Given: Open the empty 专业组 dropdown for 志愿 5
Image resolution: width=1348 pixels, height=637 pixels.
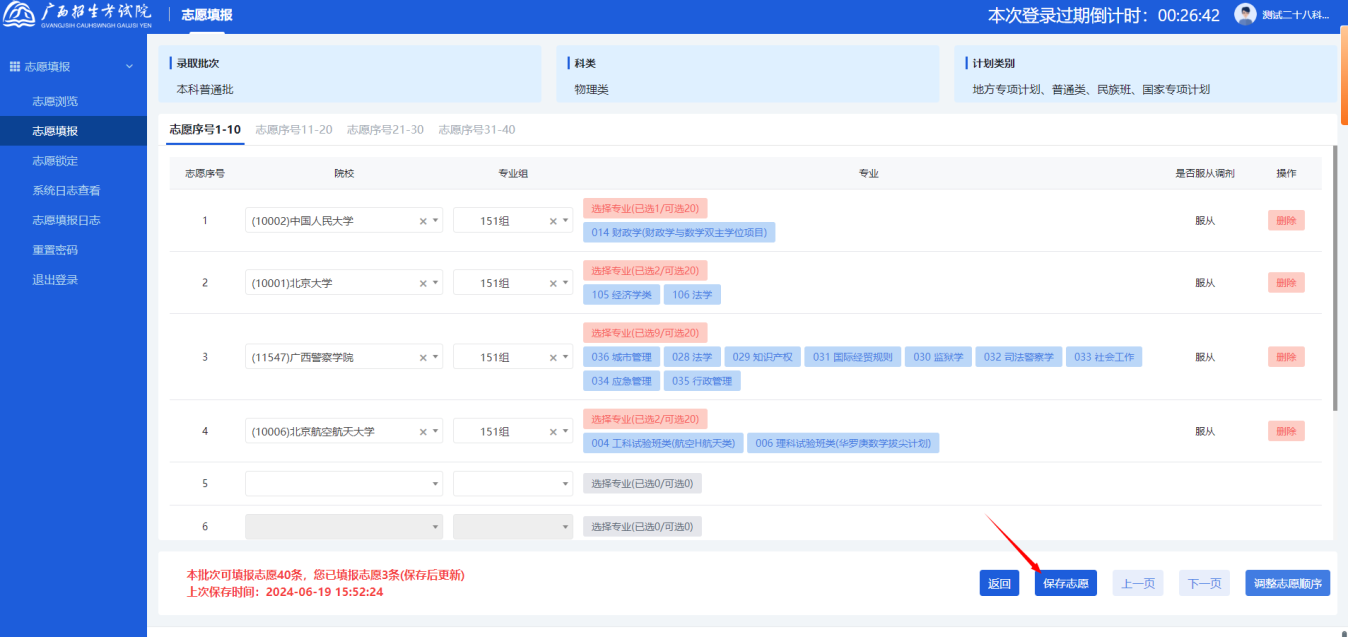Looking at the screenshot, I should (x=513, y=484).
